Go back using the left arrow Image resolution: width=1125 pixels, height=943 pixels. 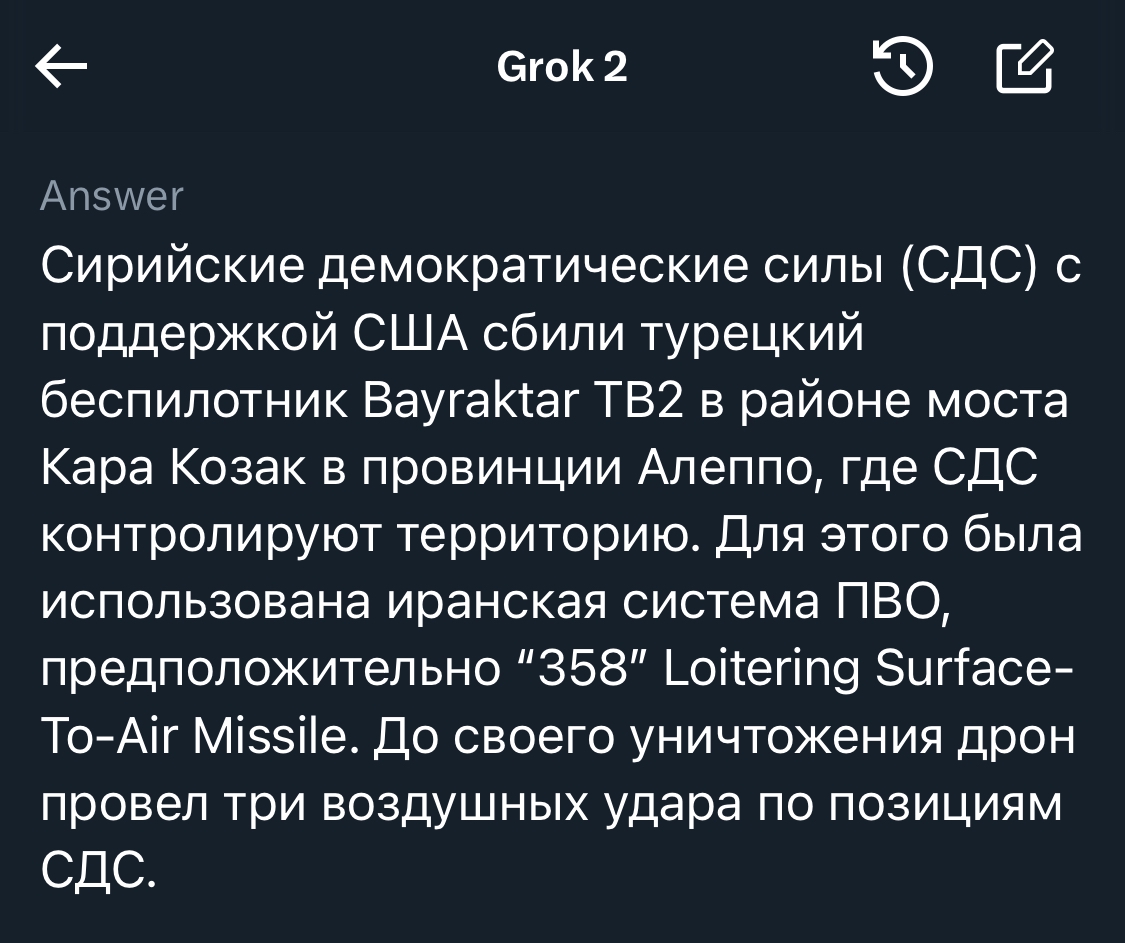pyautogui.click(x=61, y=66)
